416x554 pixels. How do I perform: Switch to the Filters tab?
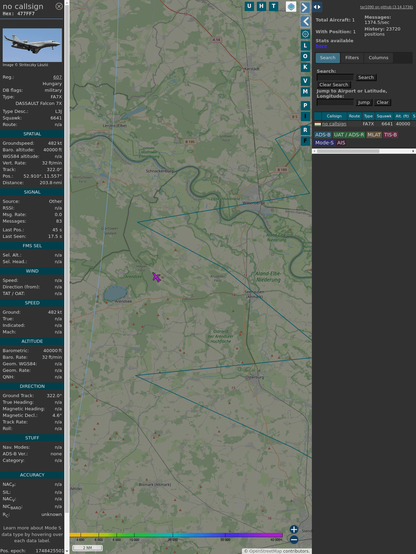point(352,58)
